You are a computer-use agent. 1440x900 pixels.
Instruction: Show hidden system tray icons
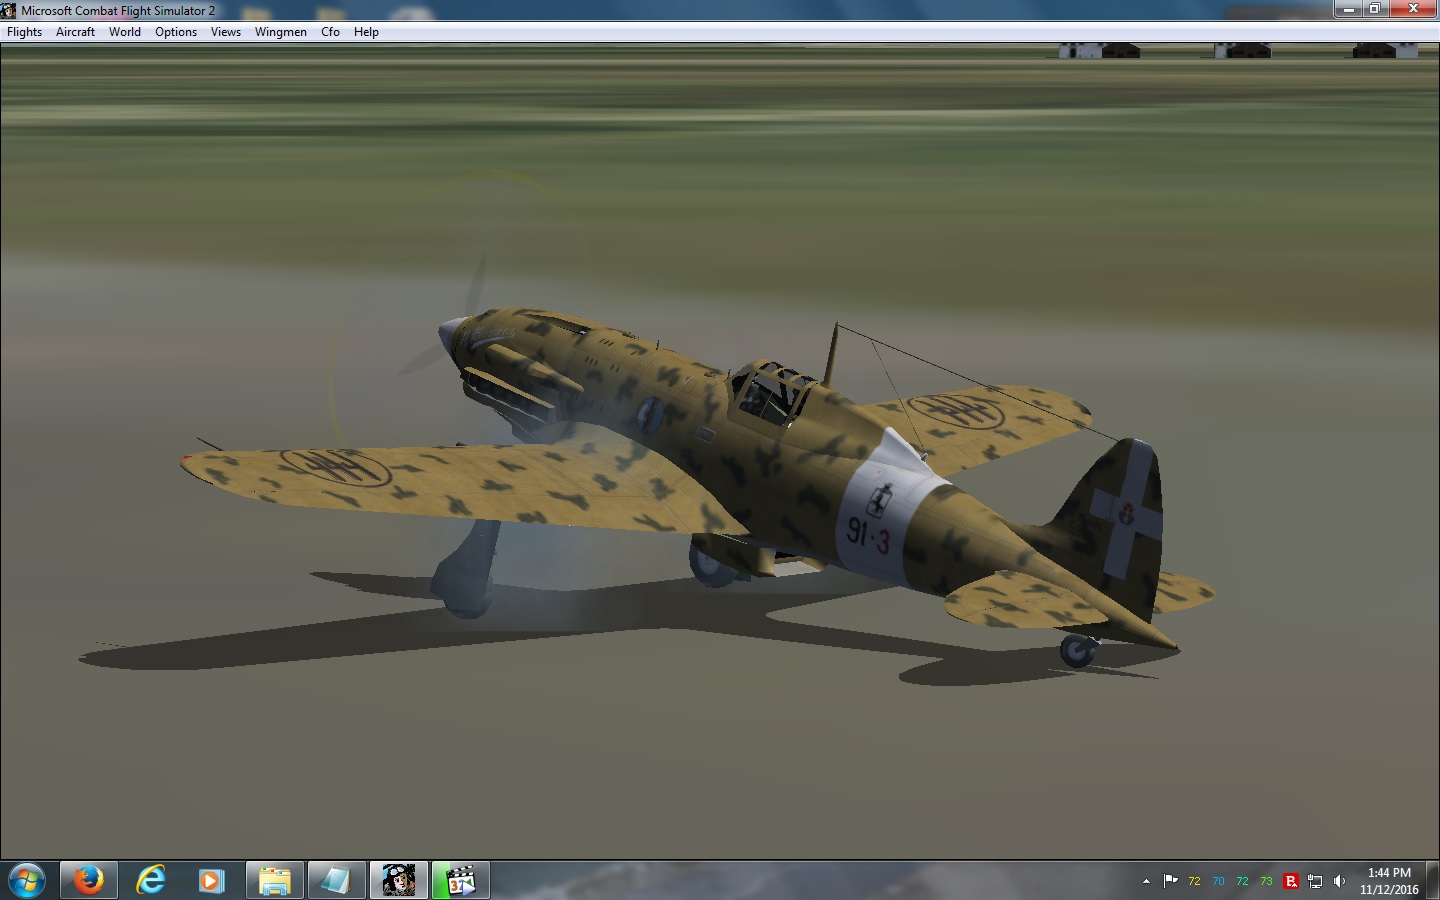pos(1146,881)
